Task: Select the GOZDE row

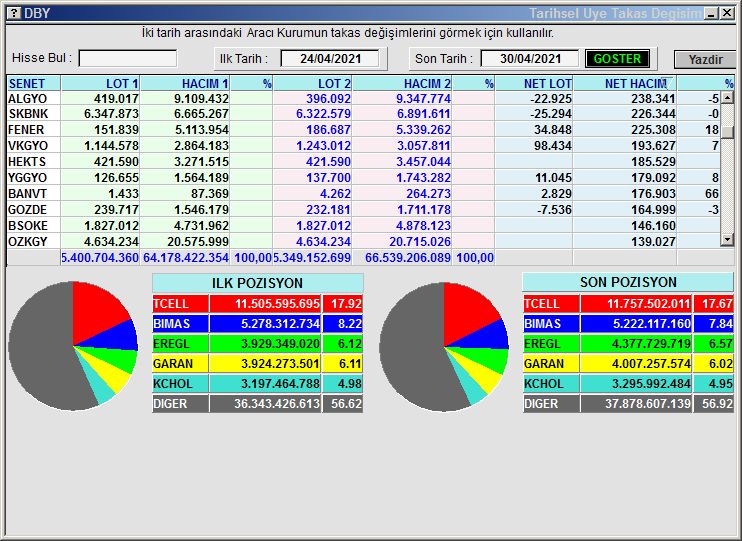Action: (363, 210)
